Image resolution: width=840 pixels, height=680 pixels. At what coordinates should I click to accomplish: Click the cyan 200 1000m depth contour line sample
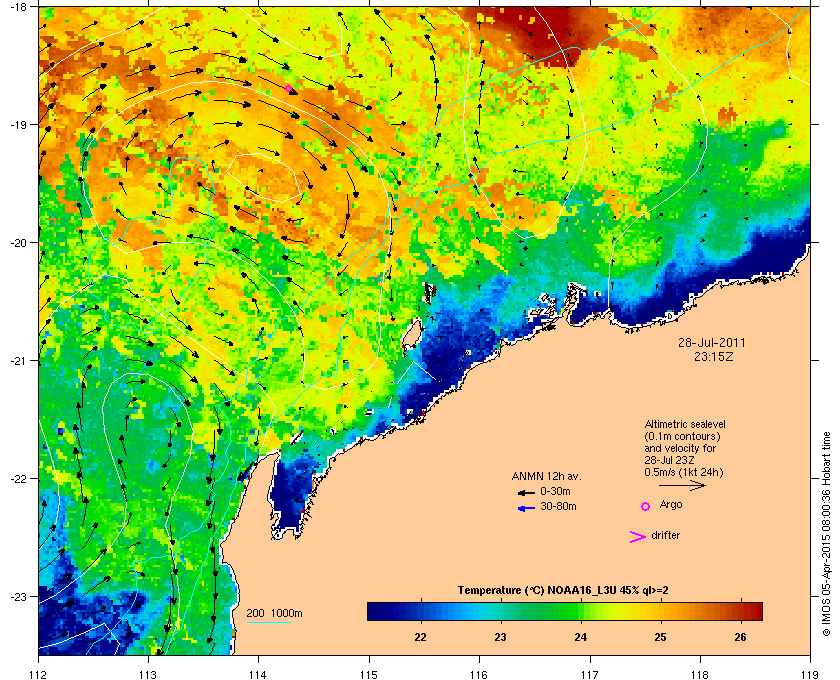tap(268, 623)
